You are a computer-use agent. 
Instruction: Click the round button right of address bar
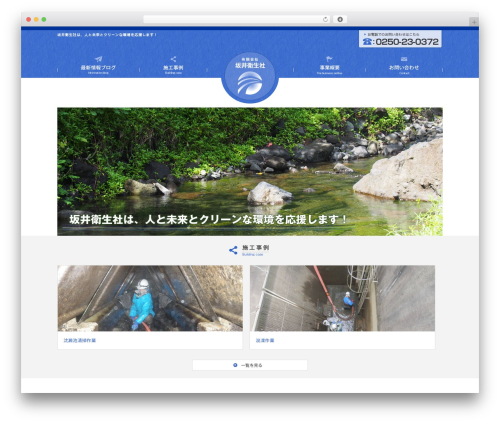tap(340, 19)
